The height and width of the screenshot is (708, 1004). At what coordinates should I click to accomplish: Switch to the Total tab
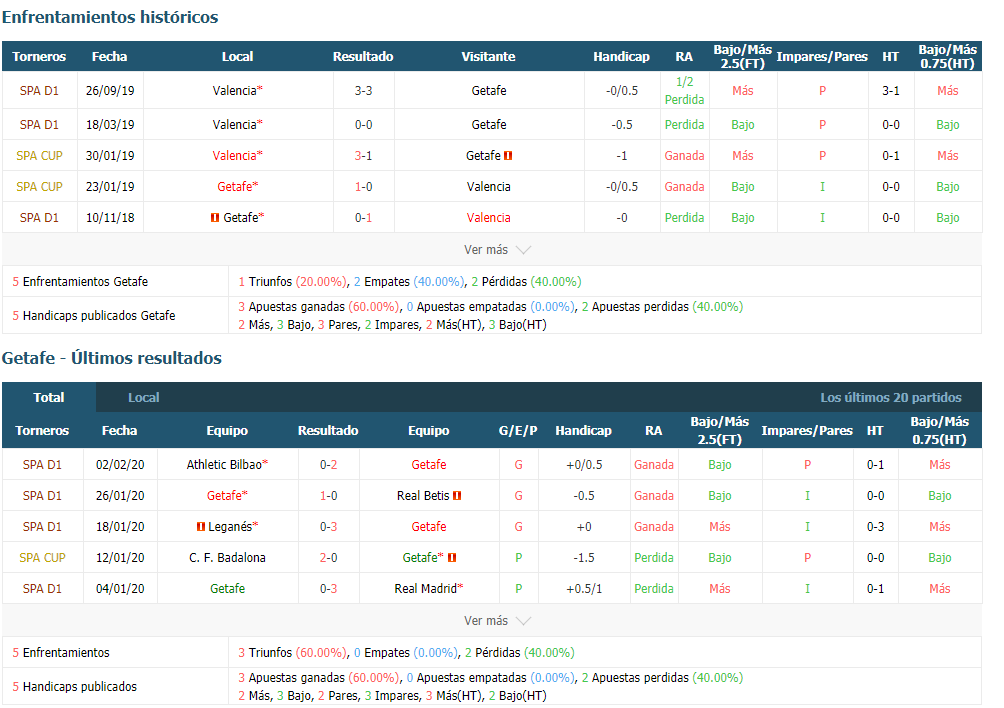(x=49, y=398)
